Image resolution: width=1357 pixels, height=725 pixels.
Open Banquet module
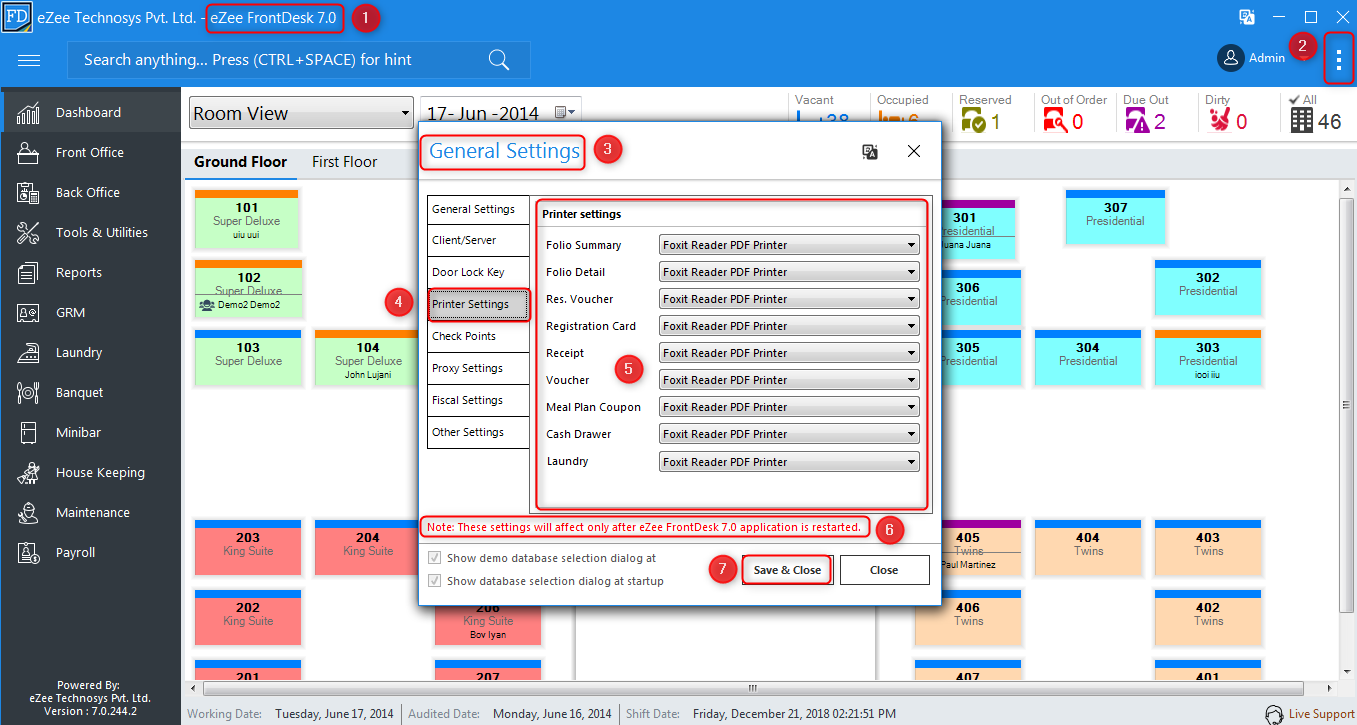click(x=91, y=392)
